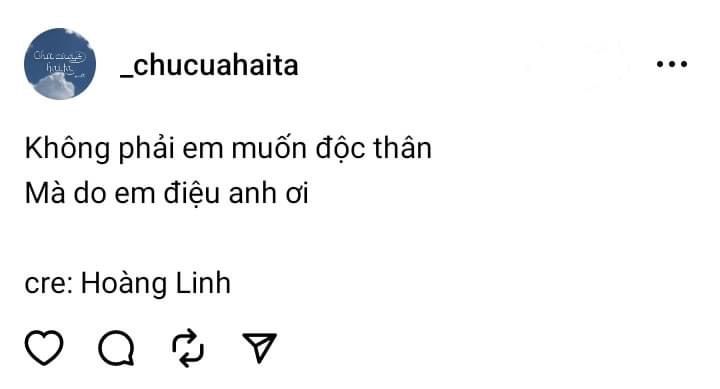Open comments via the speech bubble icon
The image size is (720, 389).
click(117, 348)
